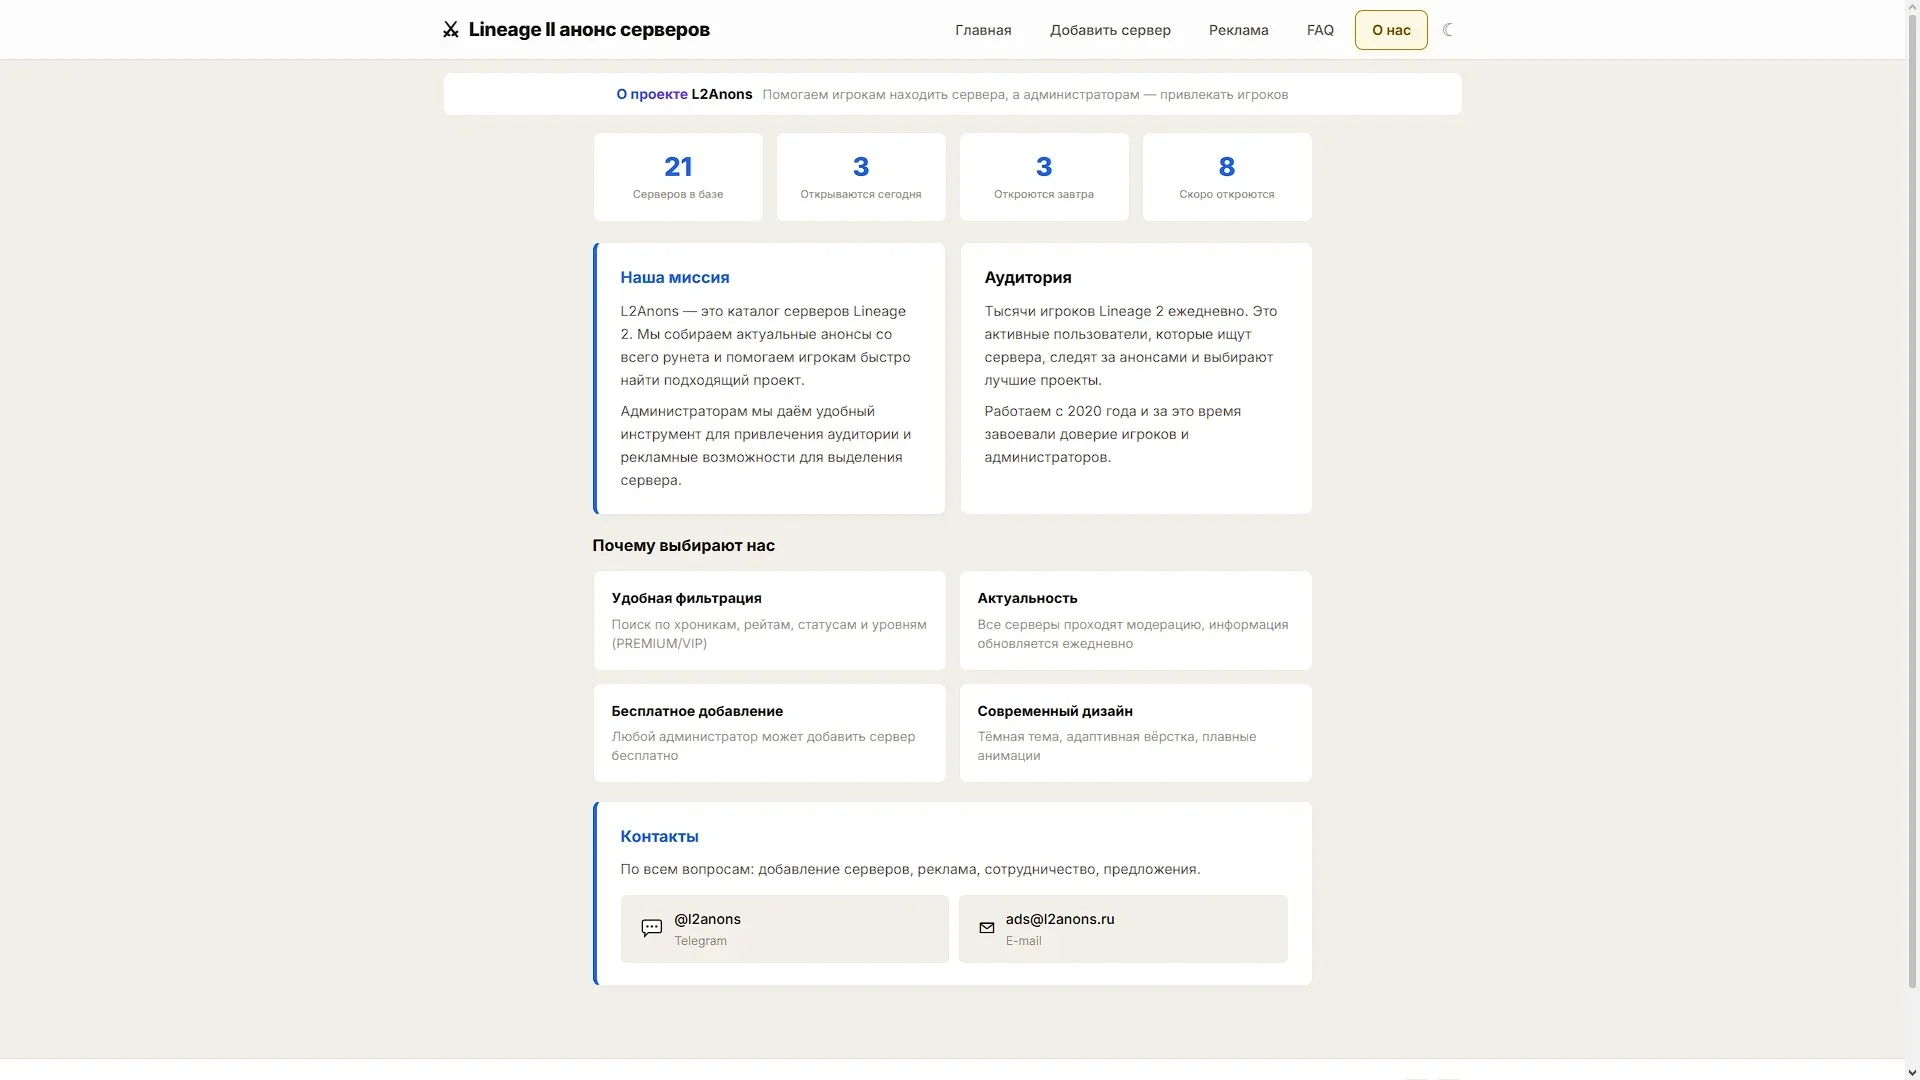Click the Telegram chat bubble icon

tap(651, 928)
